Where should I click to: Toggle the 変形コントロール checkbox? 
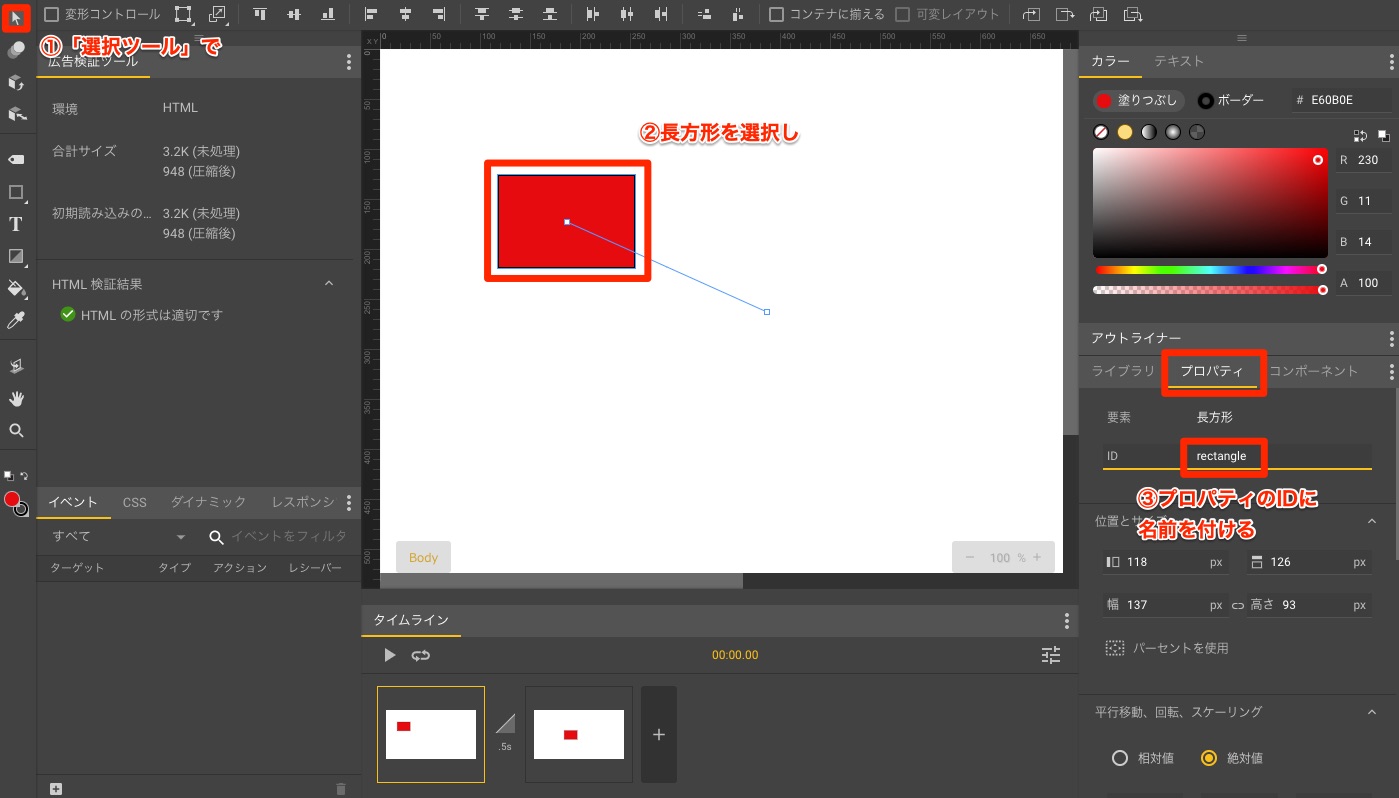[51, 14]
